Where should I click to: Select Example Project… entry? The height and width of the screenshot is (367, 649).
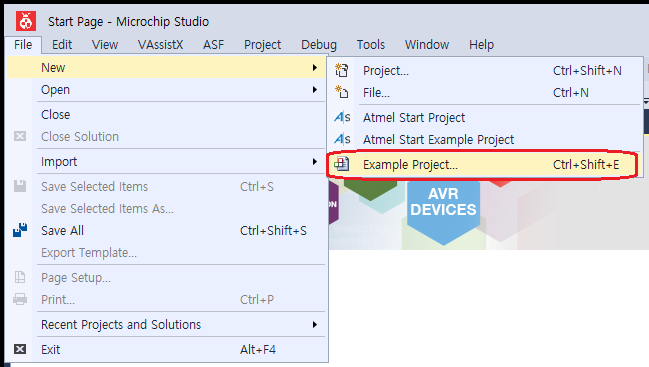tap(485, 164)
